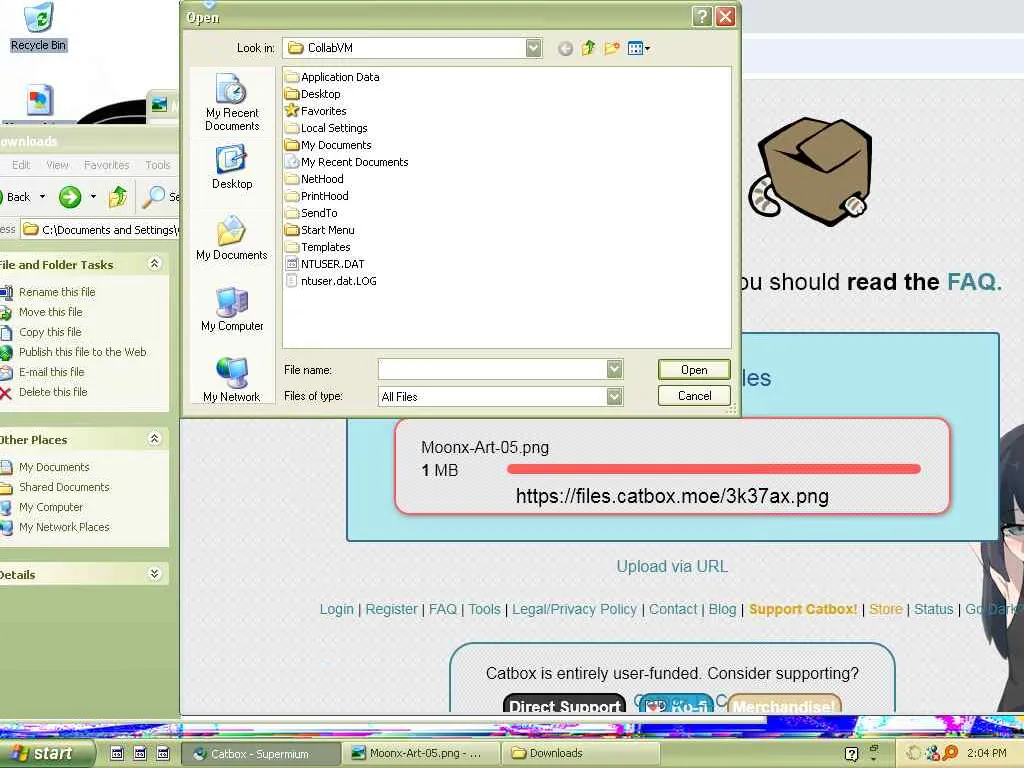
Task: Select the ntuser.dat.LOG file
Action: tap(331, 281)
